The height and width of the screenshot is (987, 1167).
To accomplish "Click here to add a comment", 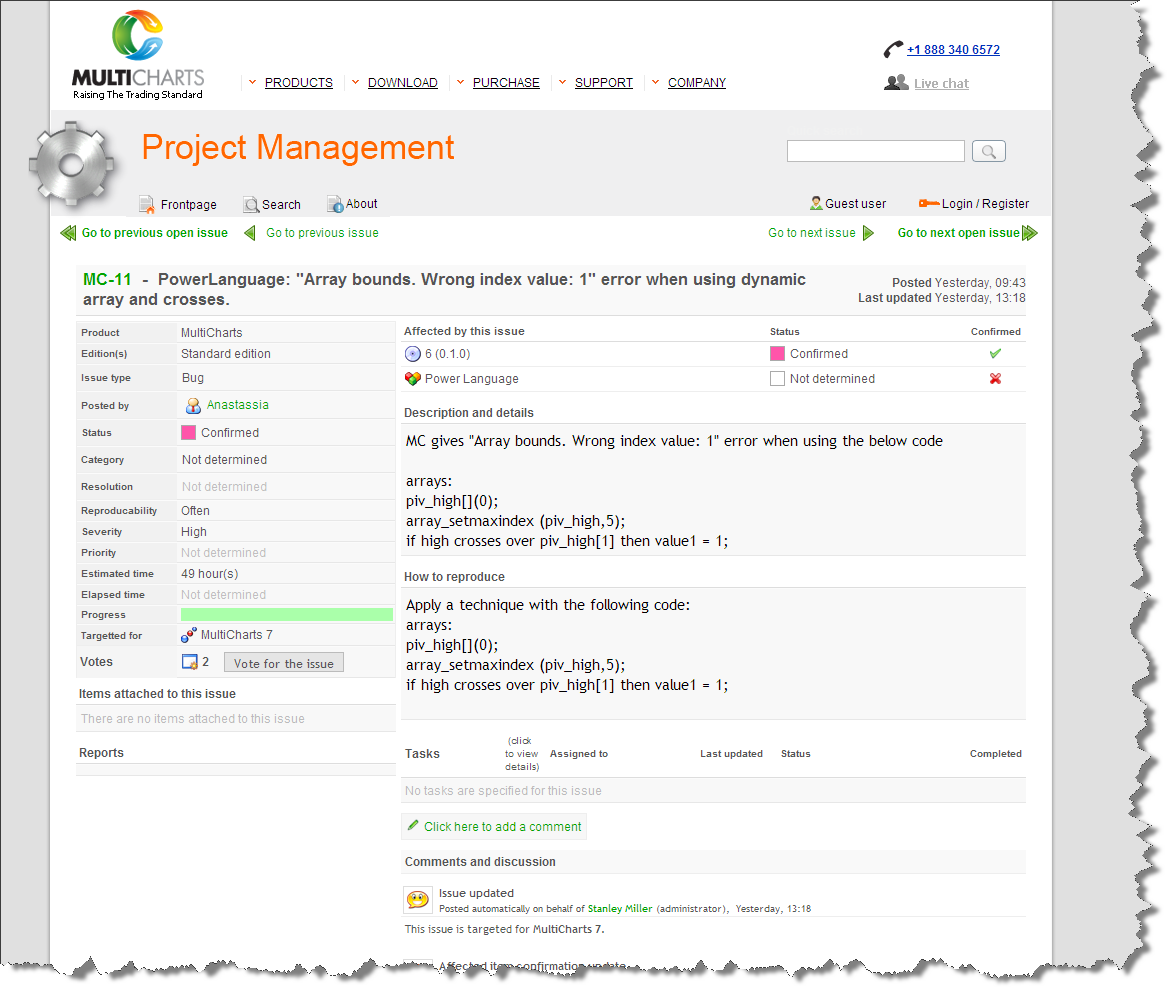I will (502, 826).
